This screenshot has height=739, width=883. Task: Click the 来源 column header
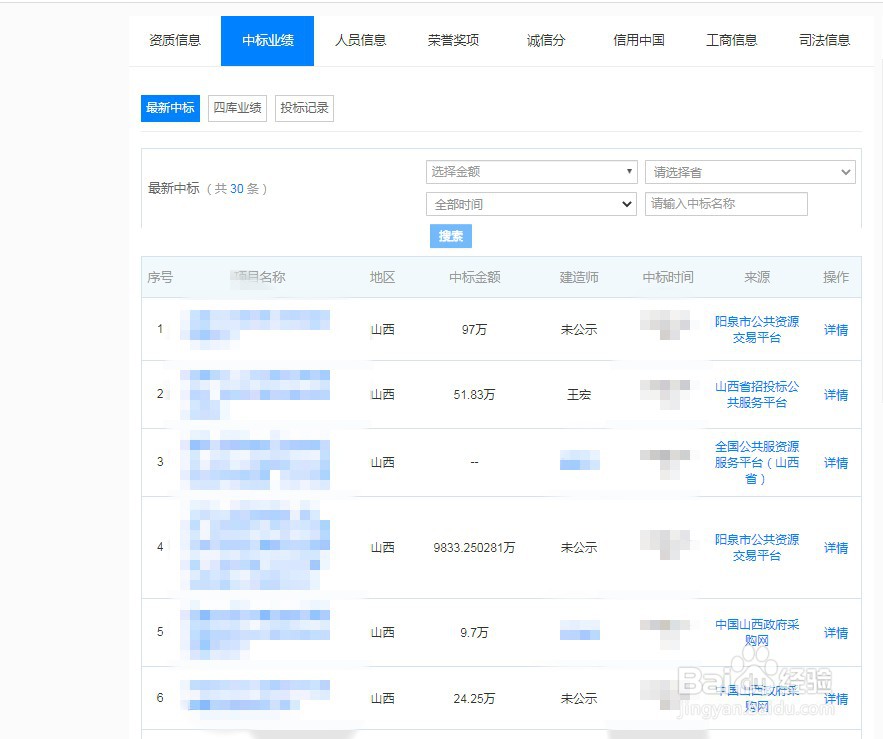click(757, 277)
